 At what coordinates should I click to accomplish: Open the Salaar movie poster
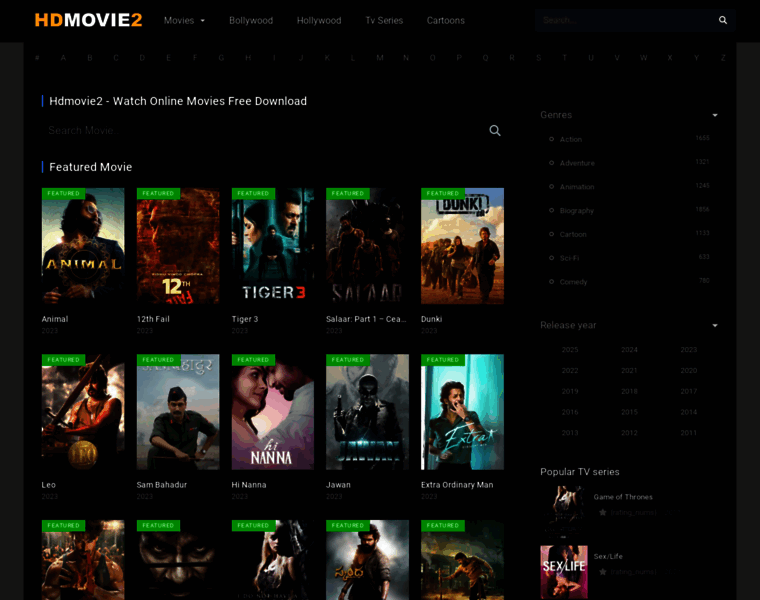367,246
